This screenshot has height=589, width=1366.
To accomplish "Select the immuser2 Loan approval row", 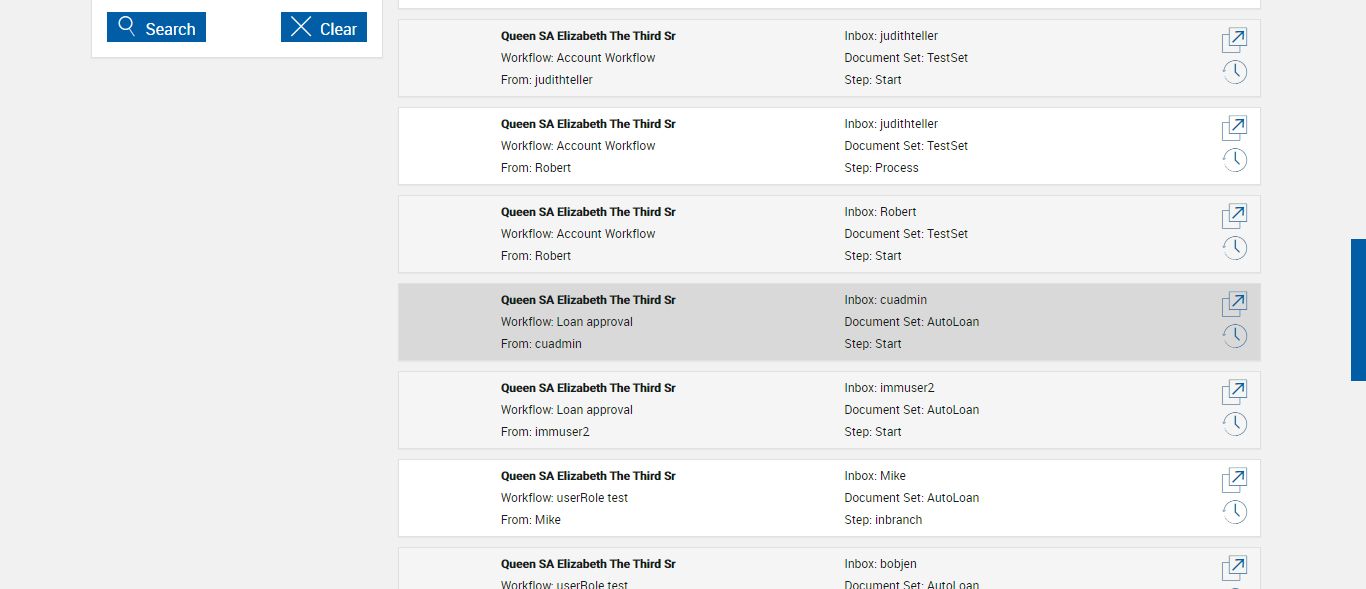I will 760,410.
